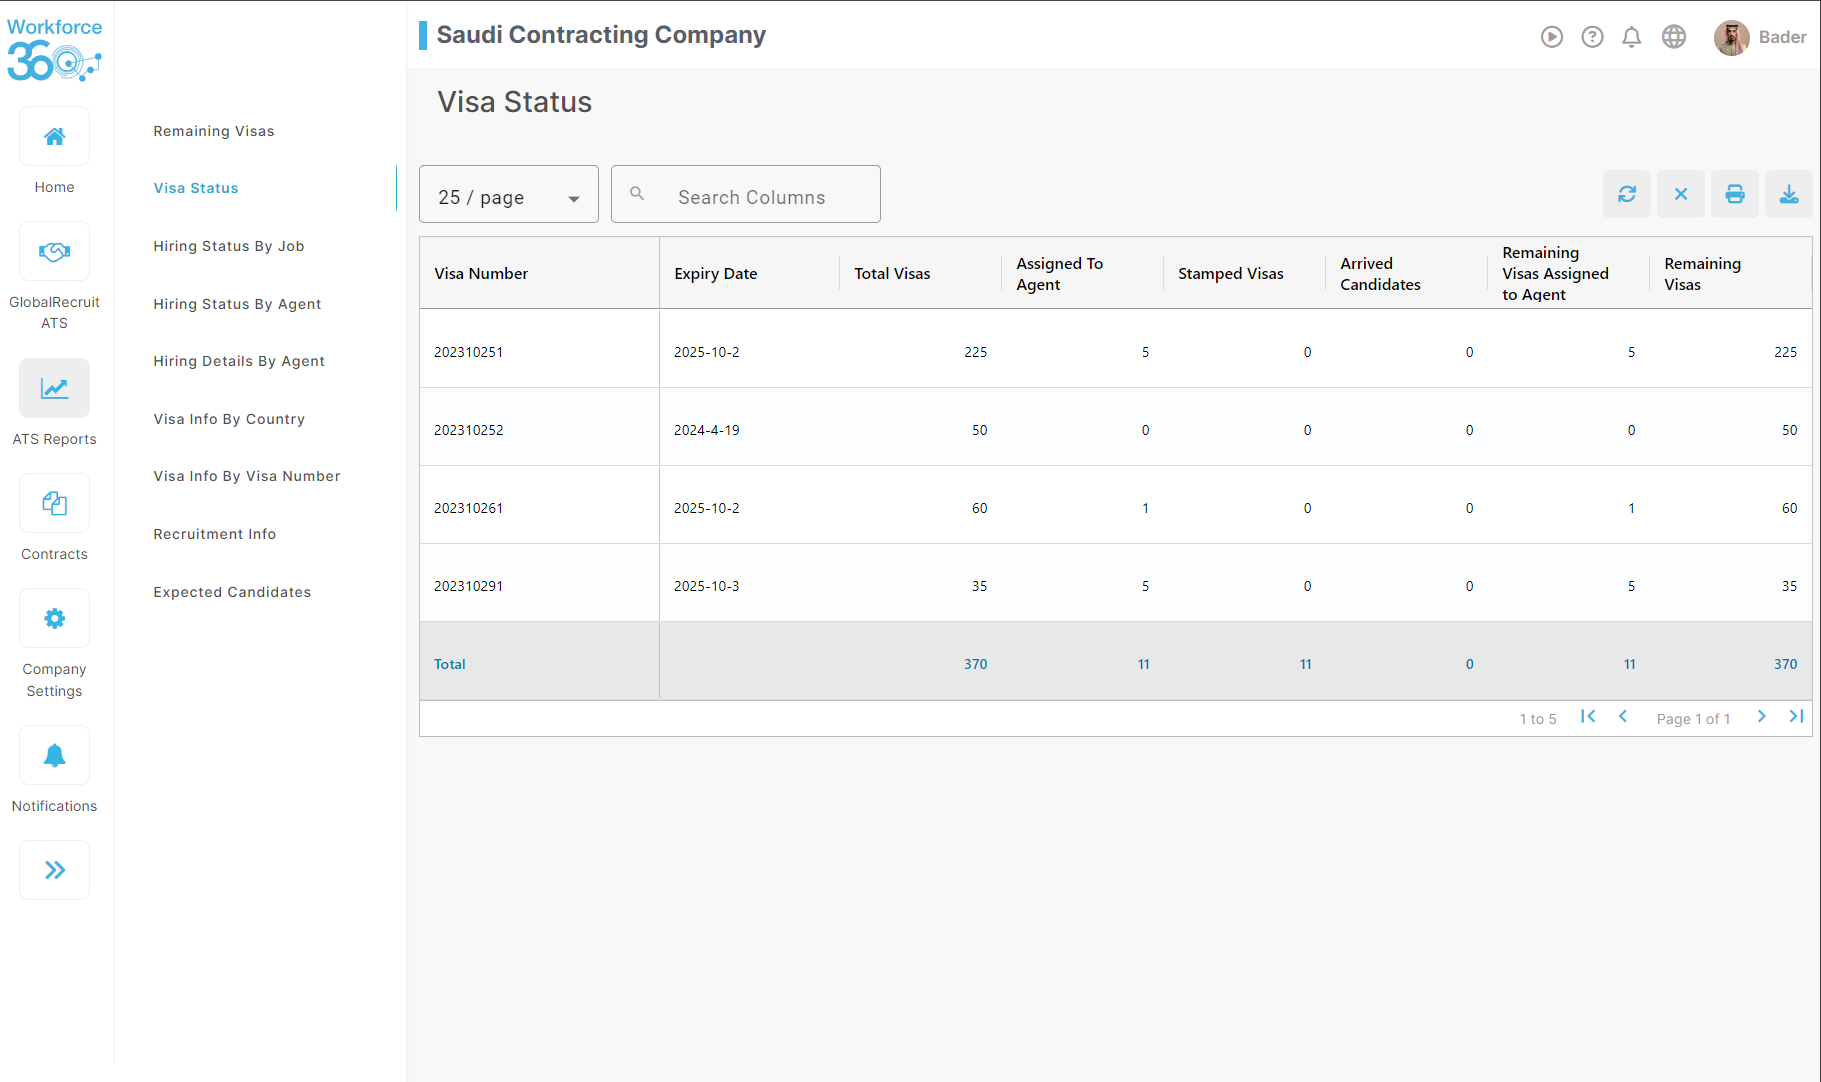This screenshot has height=1082, width=1821.
Task: Select the Expected Candidates report
Action: click(231, 591)
